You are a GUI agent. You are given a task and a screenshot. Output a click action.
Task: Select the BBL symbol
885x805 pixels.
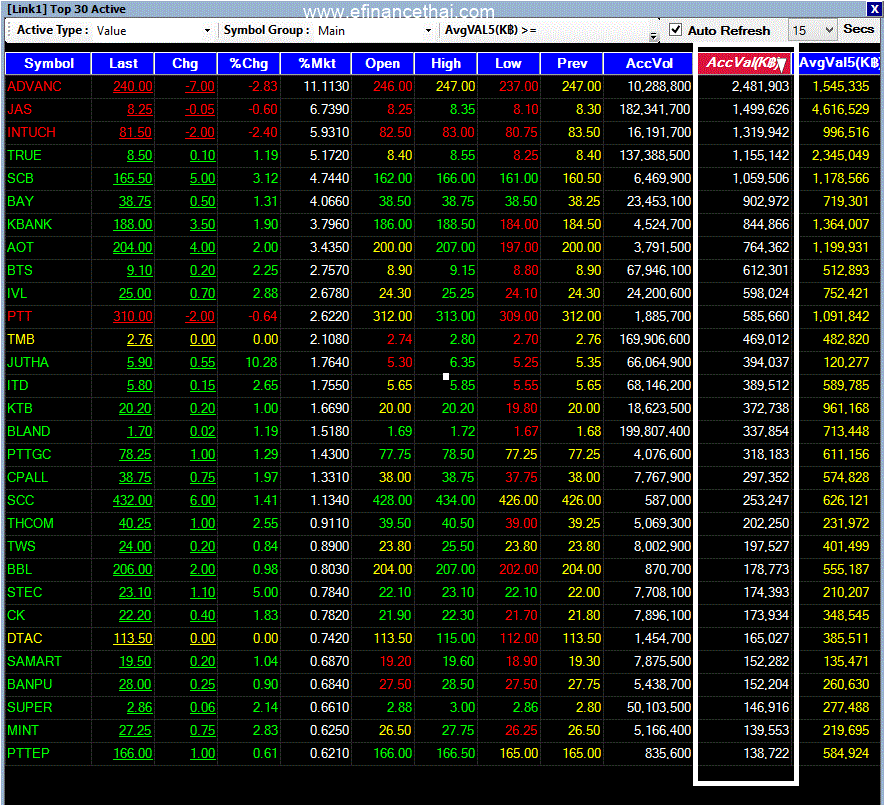click(x=20, y=570)
